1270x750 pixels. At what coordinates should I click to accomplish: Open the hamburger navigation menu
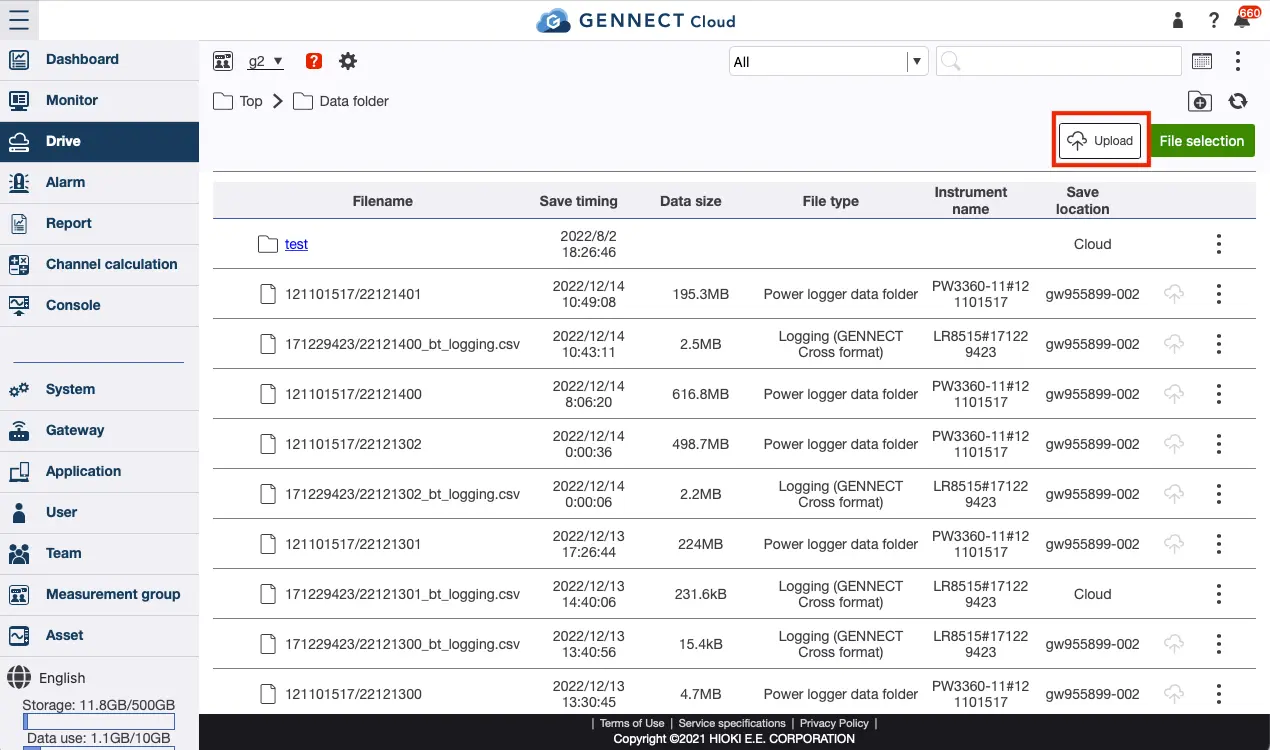click(19, 20)
